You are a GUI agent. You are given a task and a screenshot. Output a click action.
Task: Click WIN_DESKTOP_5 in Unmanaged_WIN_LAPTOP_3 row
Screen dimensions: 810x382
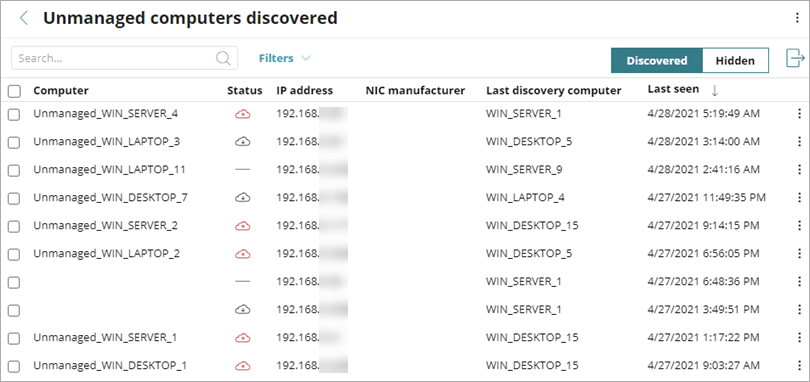(x=529, y=141)
